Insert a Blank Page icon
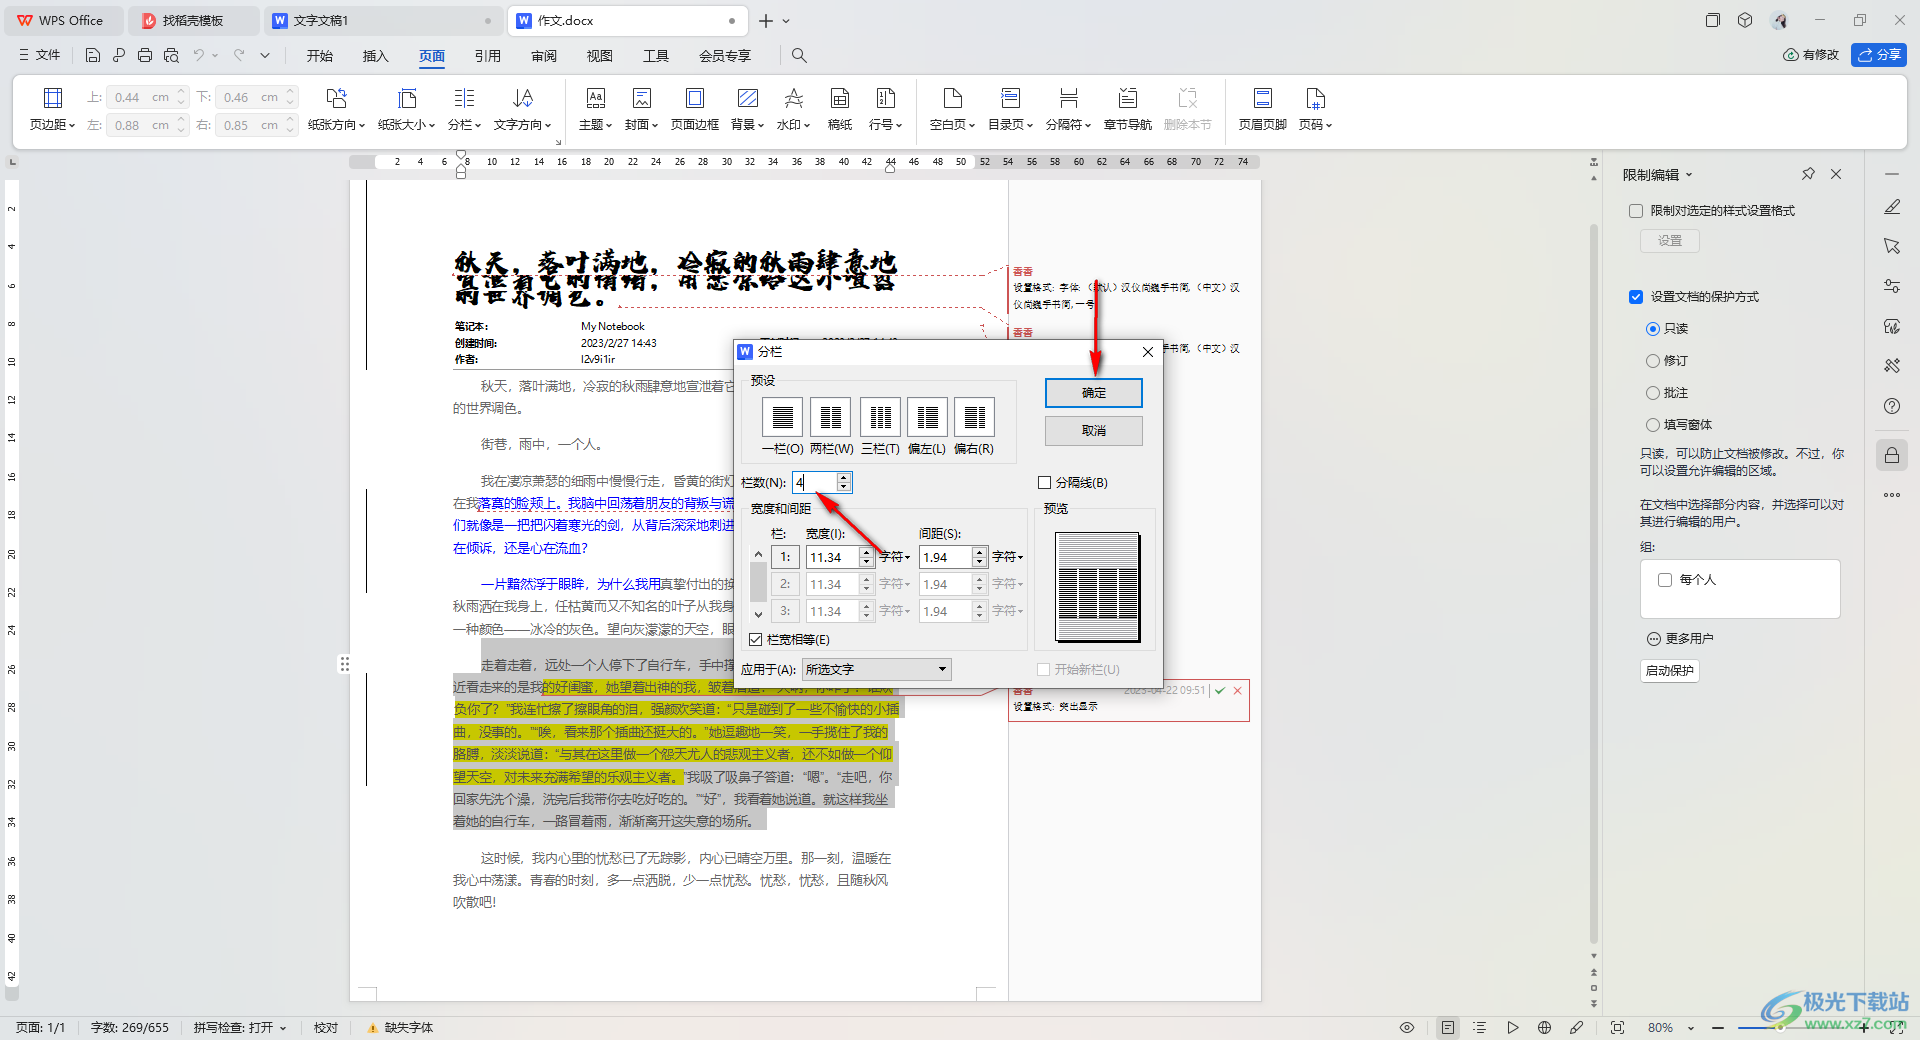1920x1040 pixels. (x=952, y=98)
